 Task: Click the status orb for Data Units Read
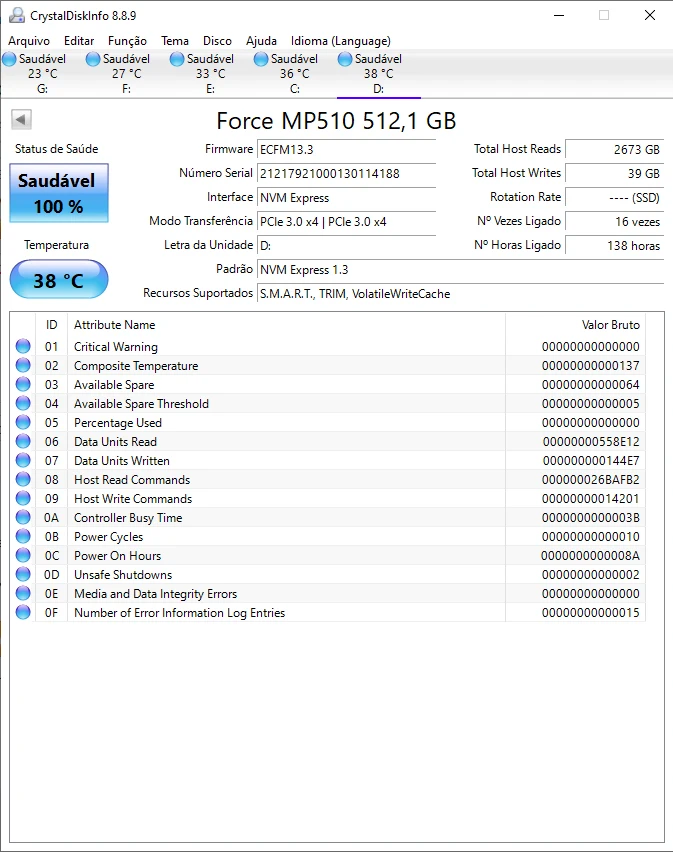click(x=23, y=441)
